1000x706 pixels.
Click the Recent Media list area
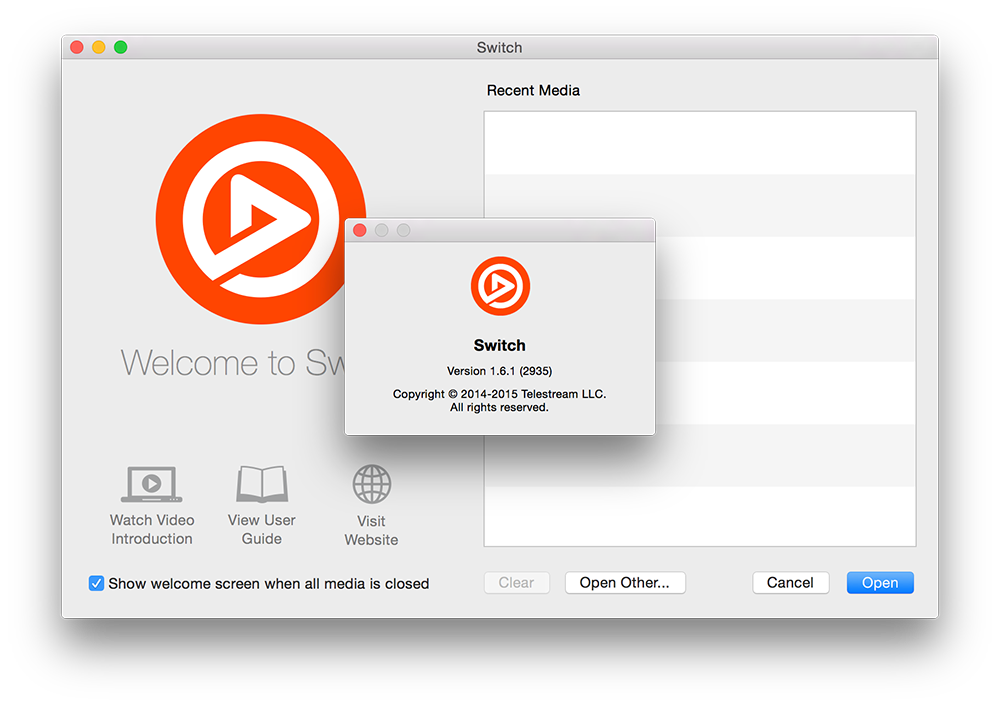click(x=700, y=328)
